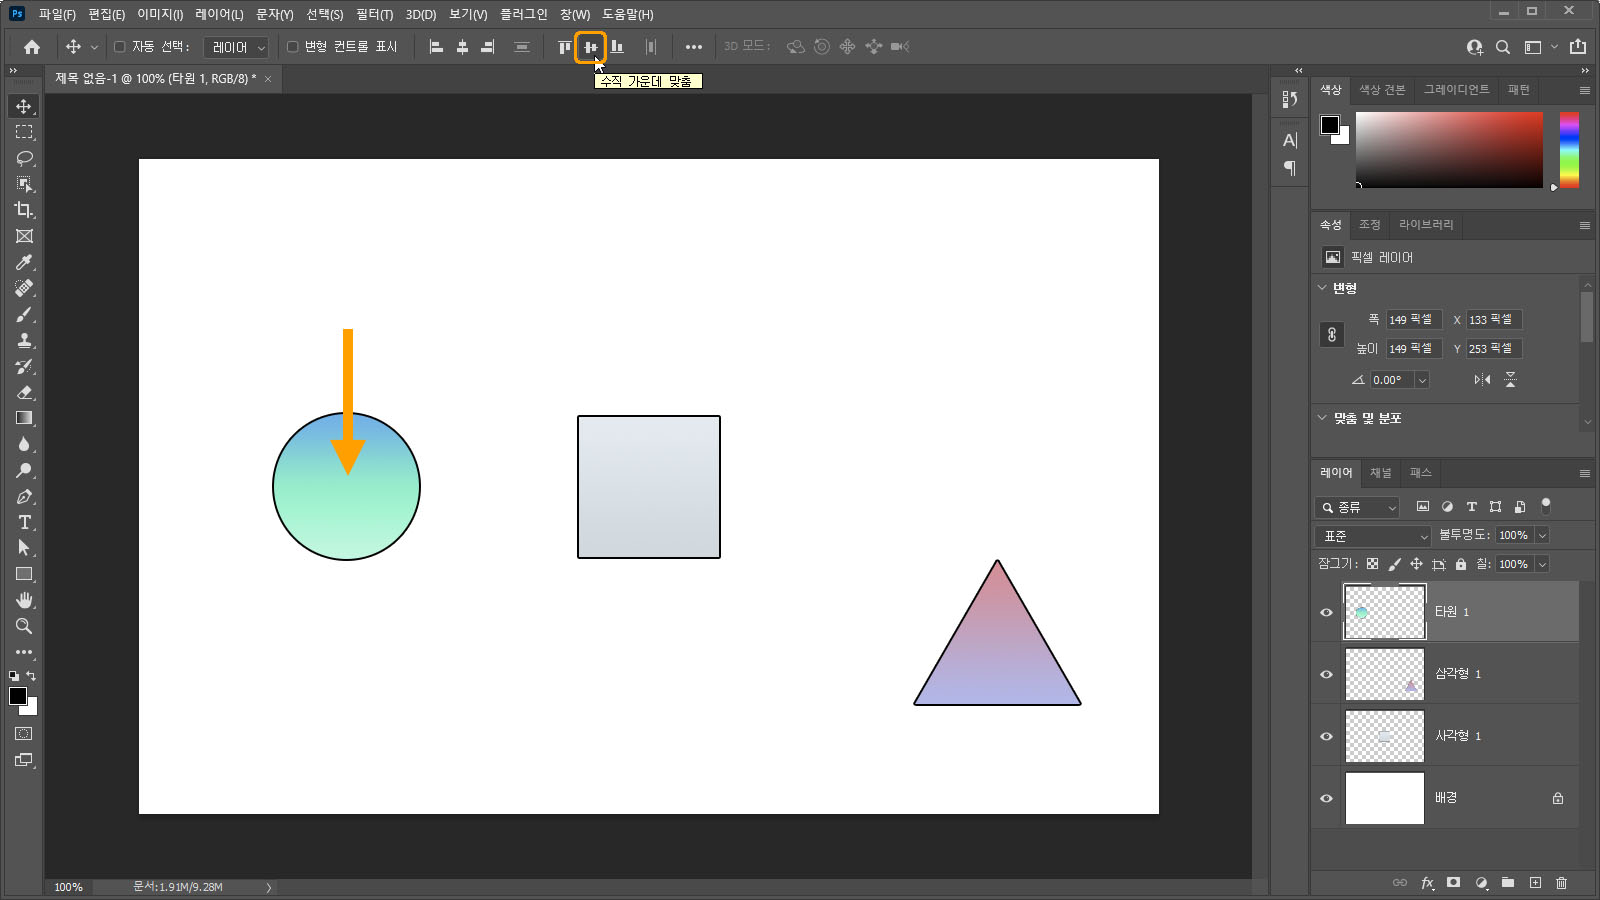The height and width of the screenshot is (900, 1600).
Task: Open the workspace switcher dropdown
Action: click(x=1540, y=47)
